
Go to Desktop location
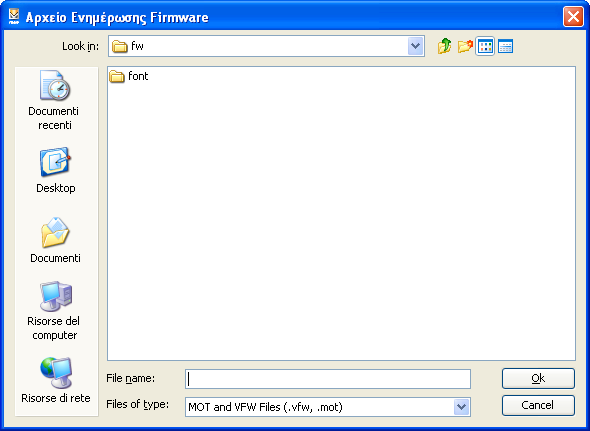click(x=55, y=170)
